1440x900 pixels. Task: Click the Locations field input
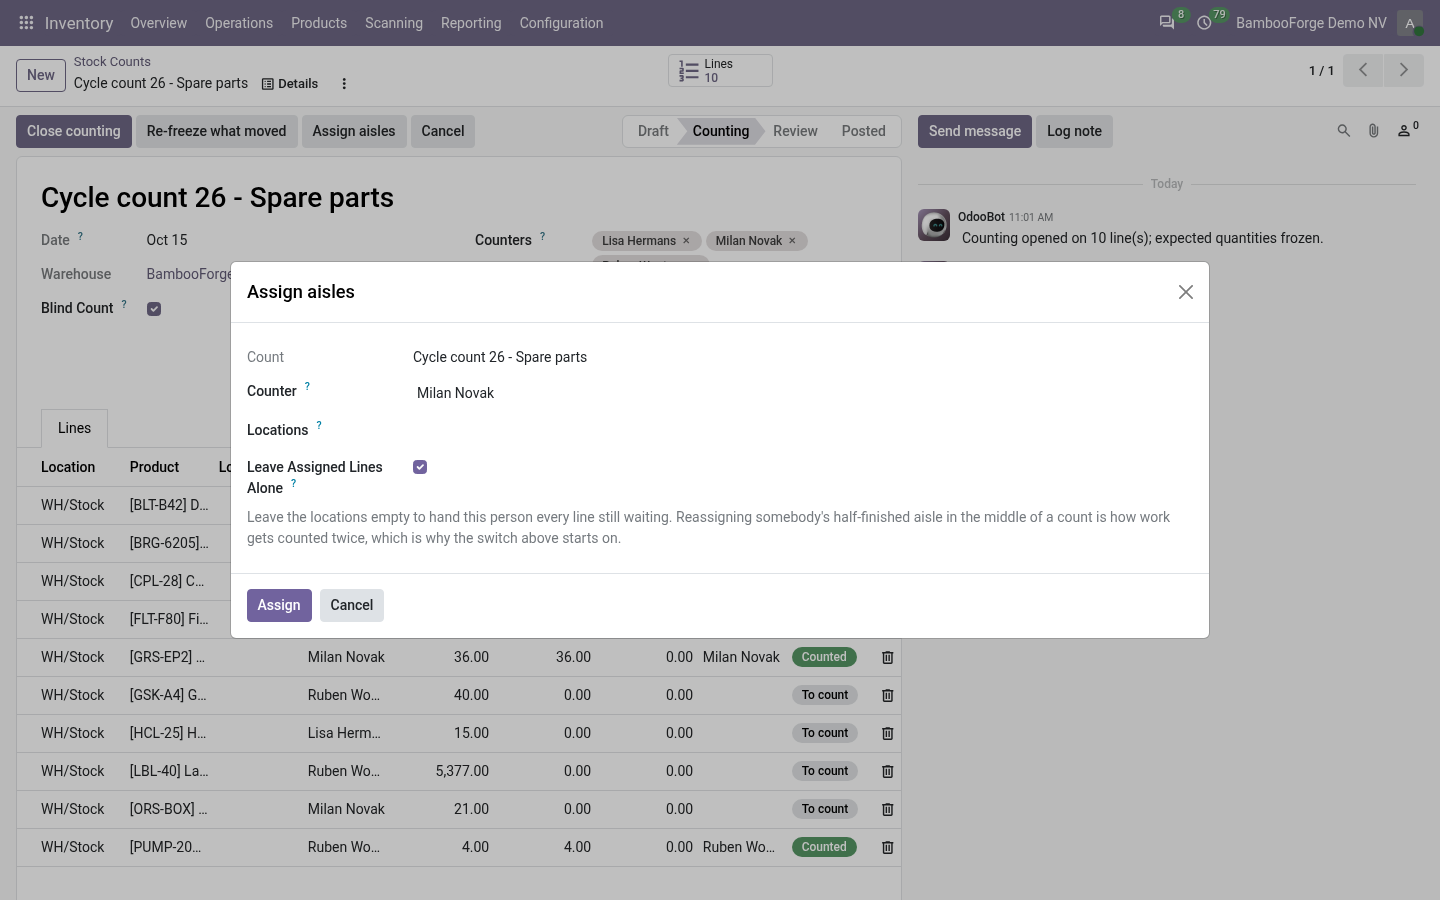802,430
